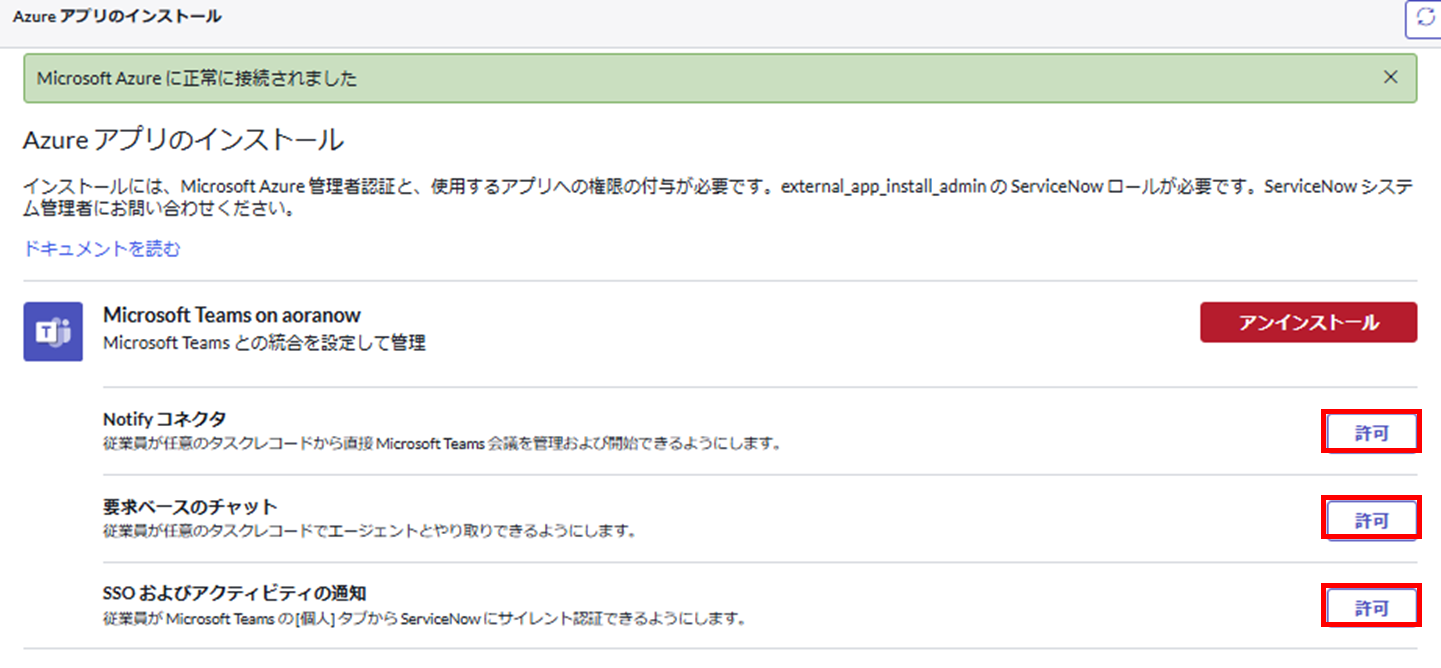
Task: Click the Notify コネクタ heading
Action: pyautogui.click(x=165, y=419)
